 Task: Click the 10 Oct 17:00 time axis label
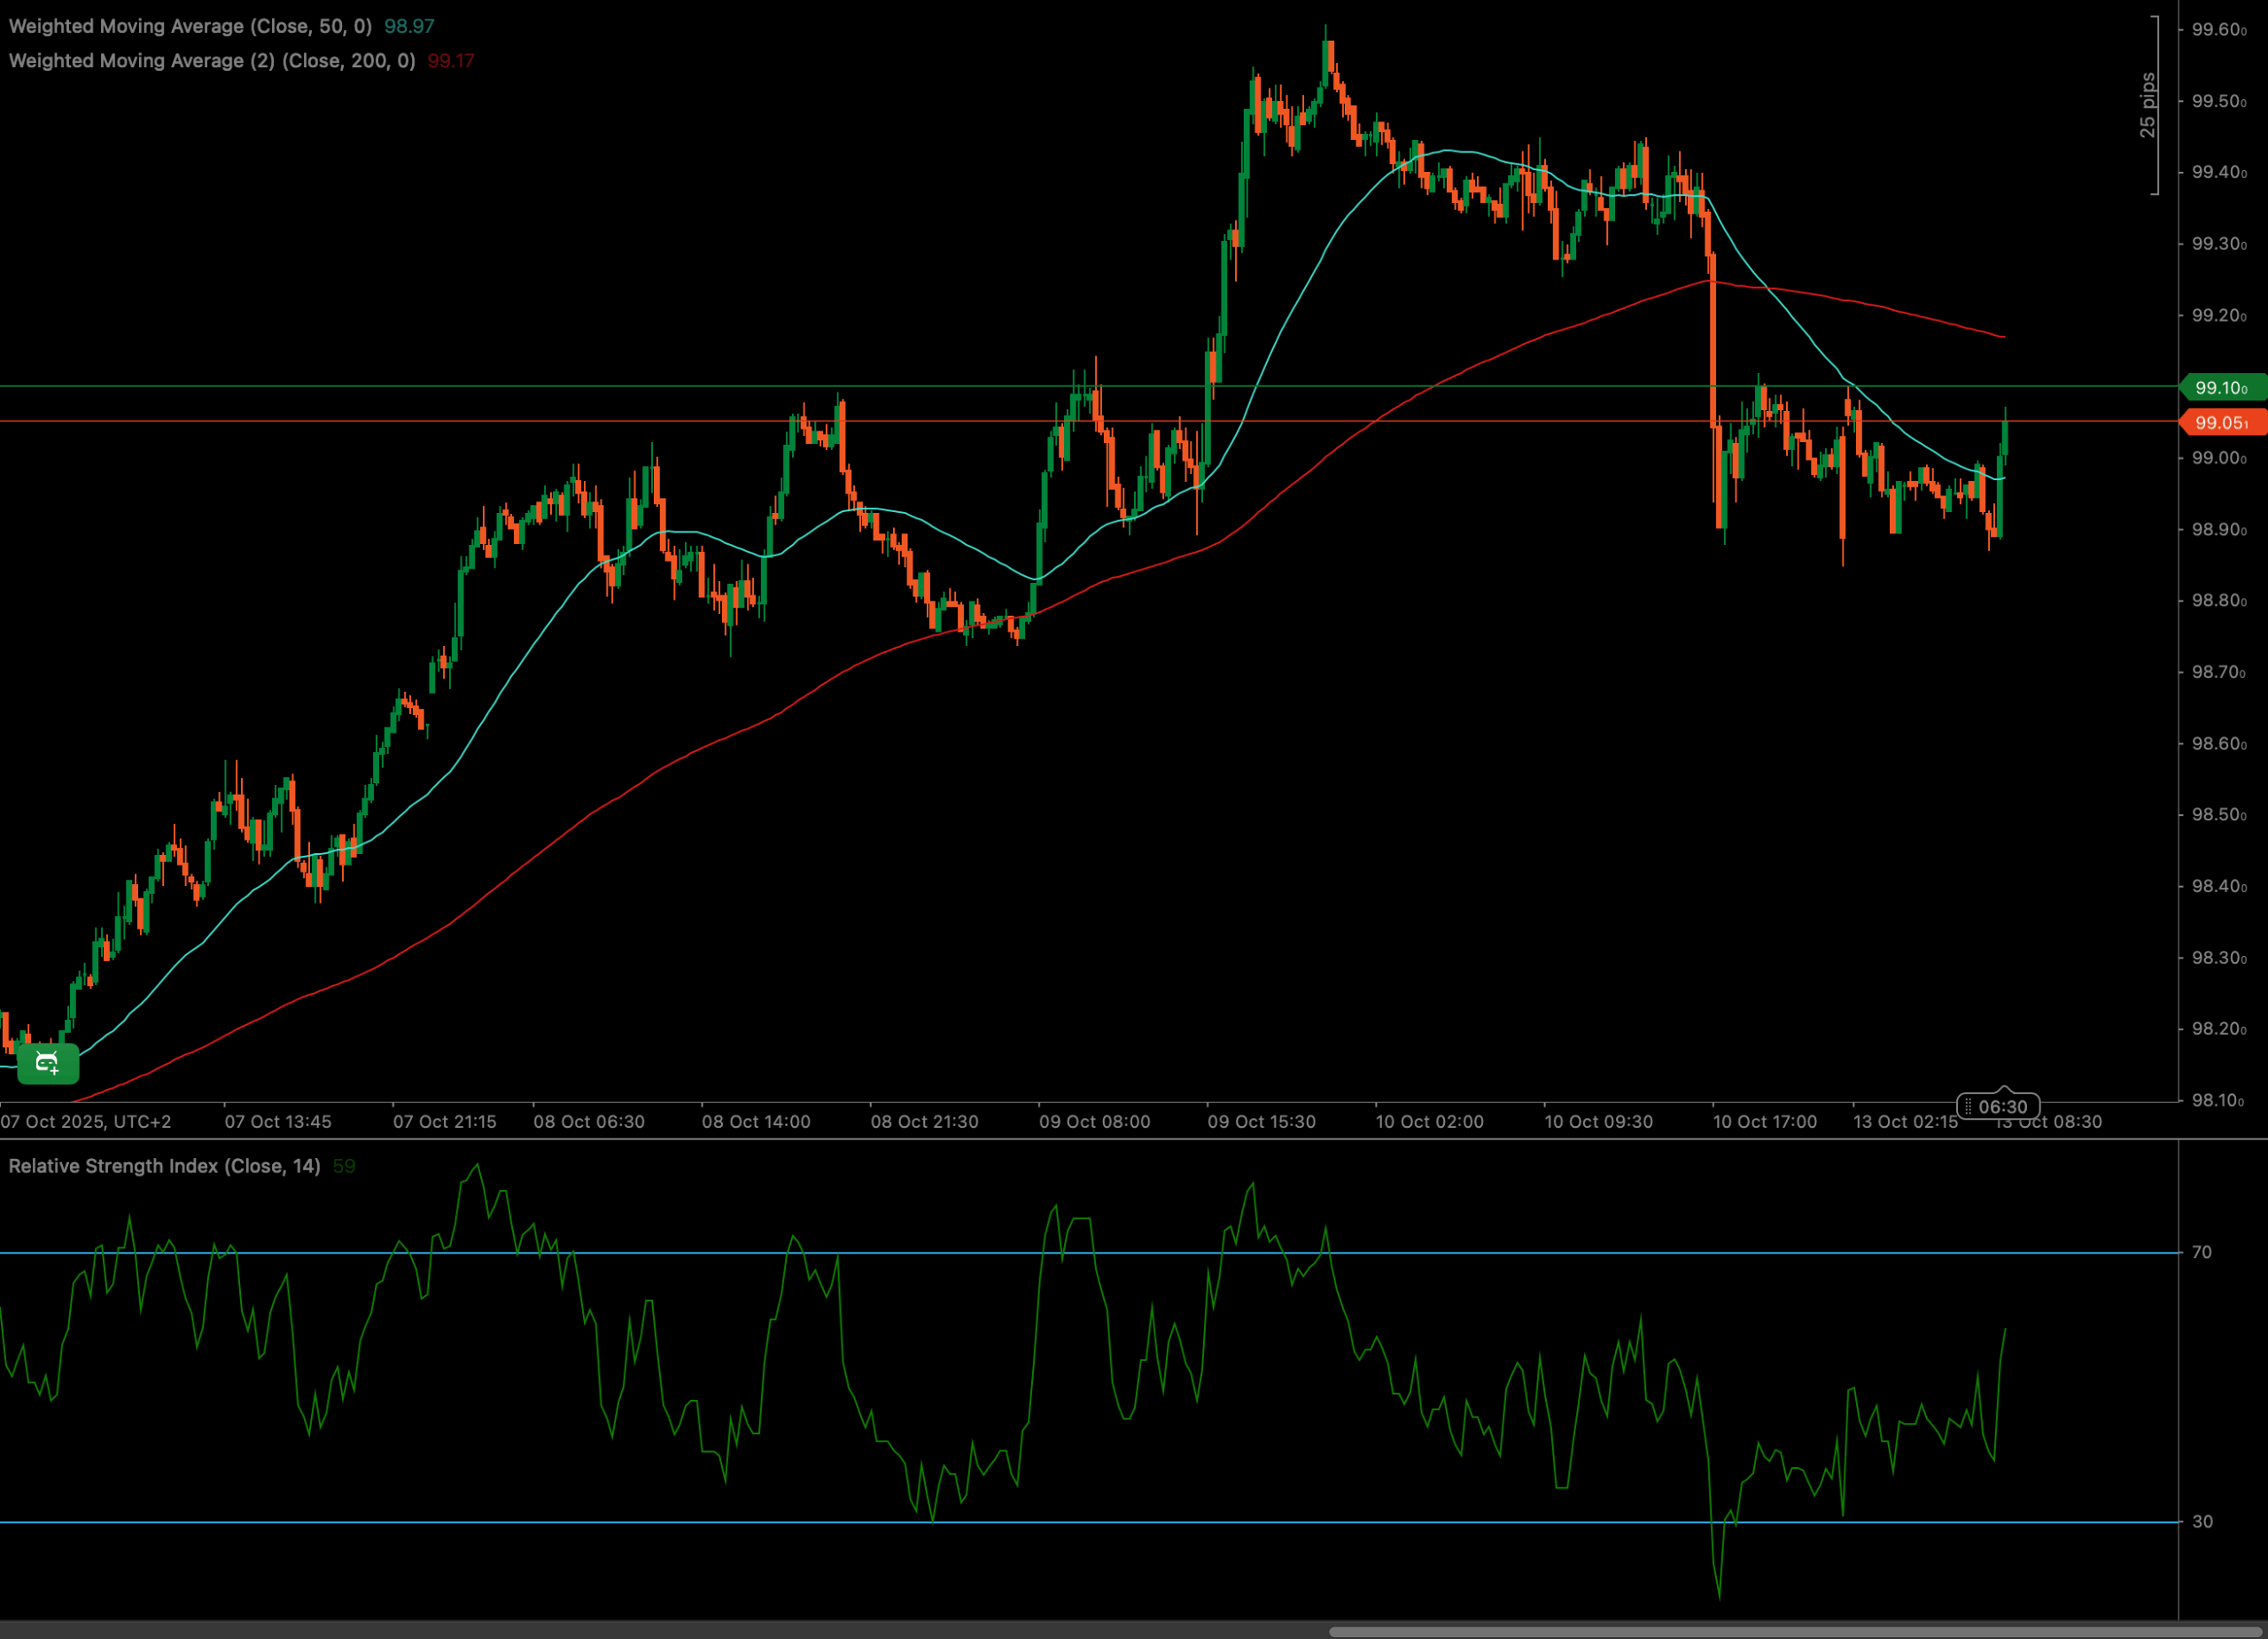1764,1122
